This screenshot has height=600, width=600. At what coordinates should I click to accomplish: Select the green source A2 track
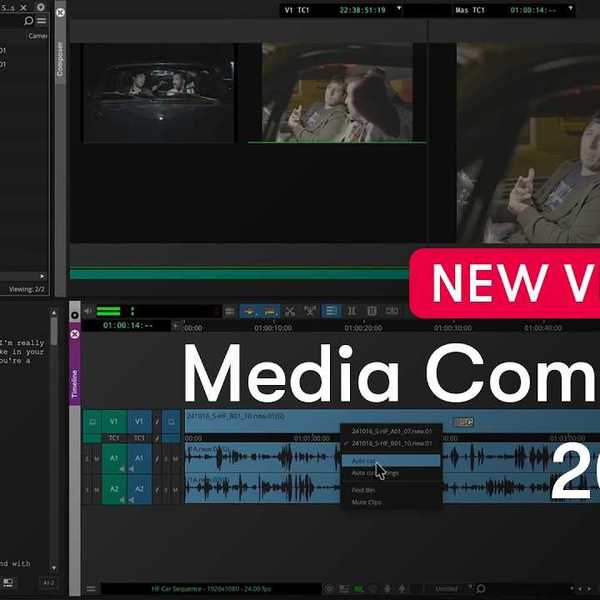(114, 489)
